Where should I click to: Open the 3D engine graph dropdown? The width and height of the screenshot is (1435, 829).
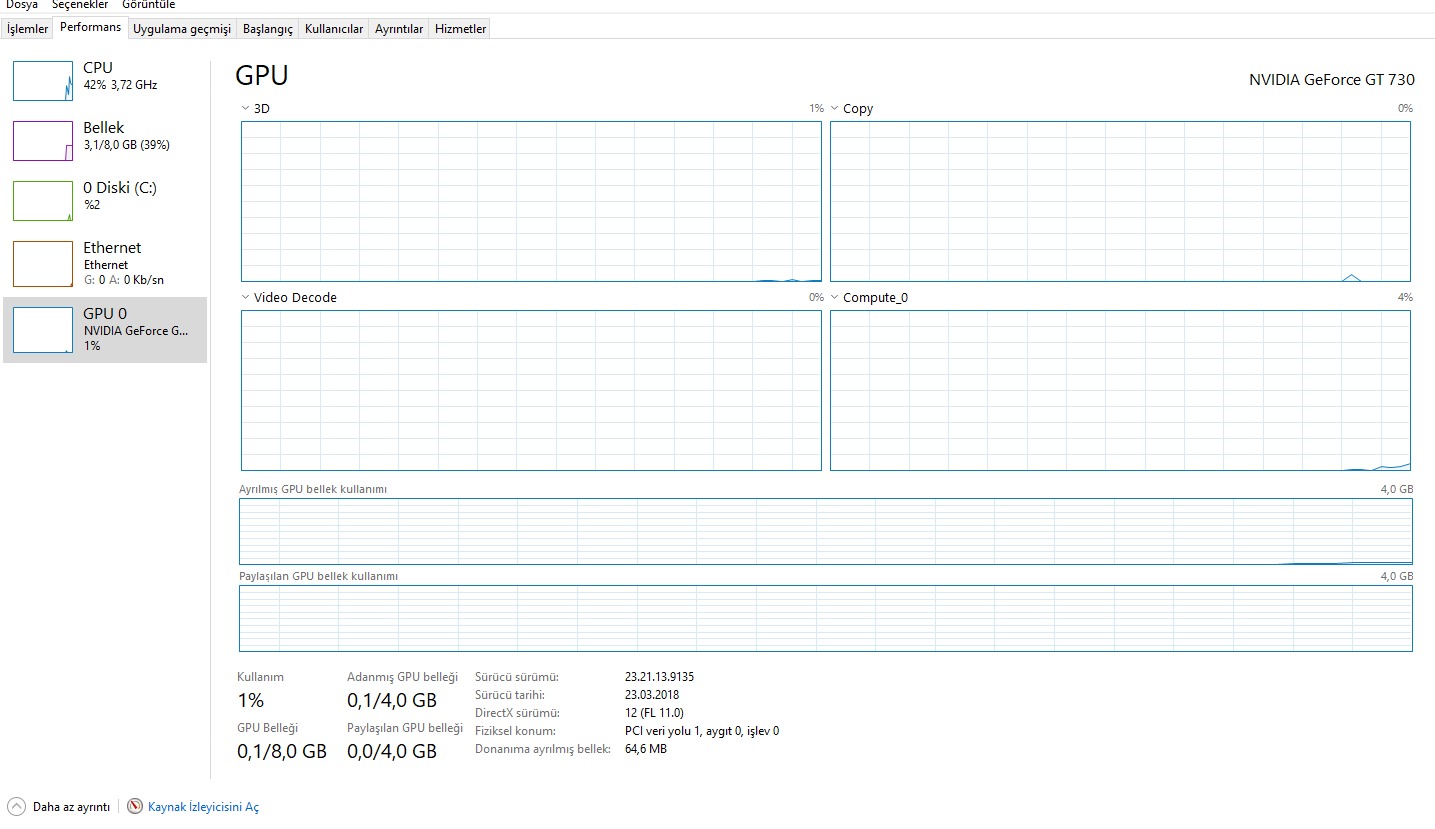pos(246,108)
